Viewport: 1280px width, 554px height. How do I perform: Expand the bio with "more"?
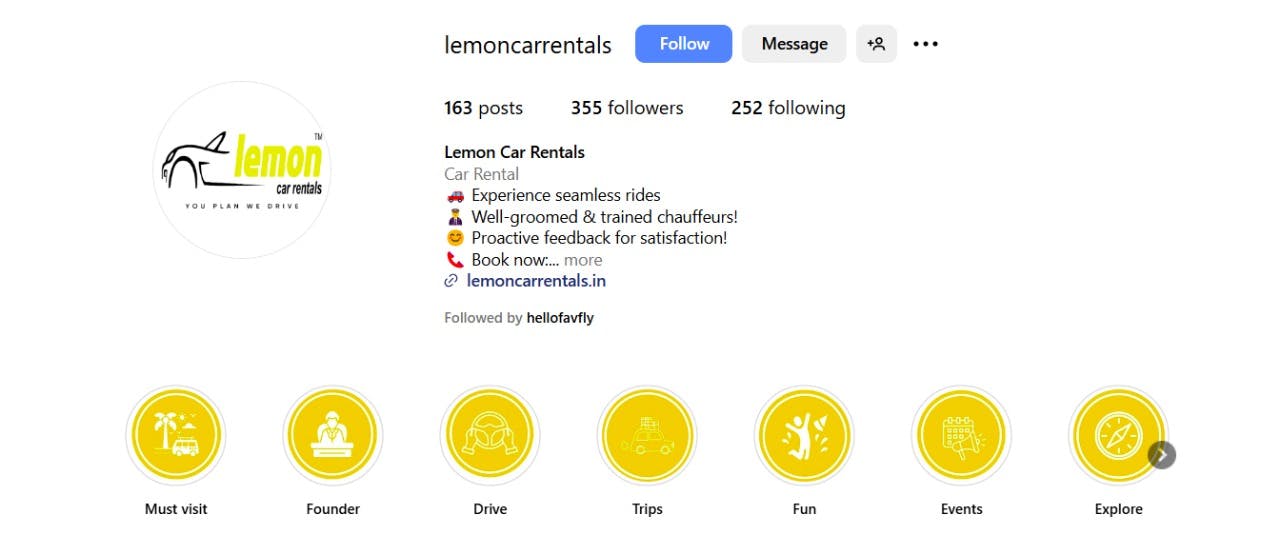pos(583,260)
